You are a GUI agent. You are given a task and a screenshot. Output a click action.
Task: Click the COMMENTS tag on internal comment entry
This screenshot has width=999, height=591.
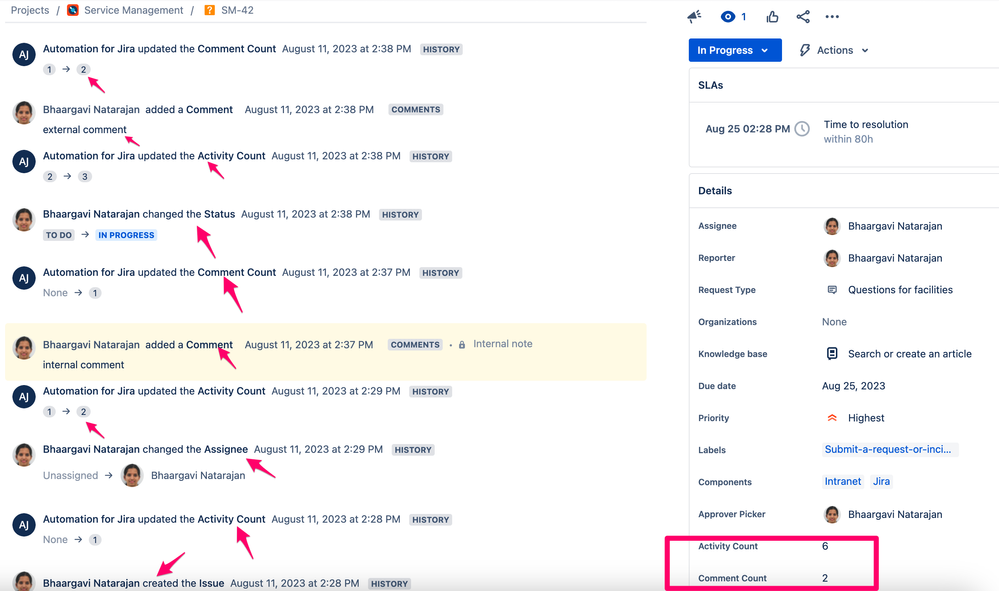tap(415, 345)
